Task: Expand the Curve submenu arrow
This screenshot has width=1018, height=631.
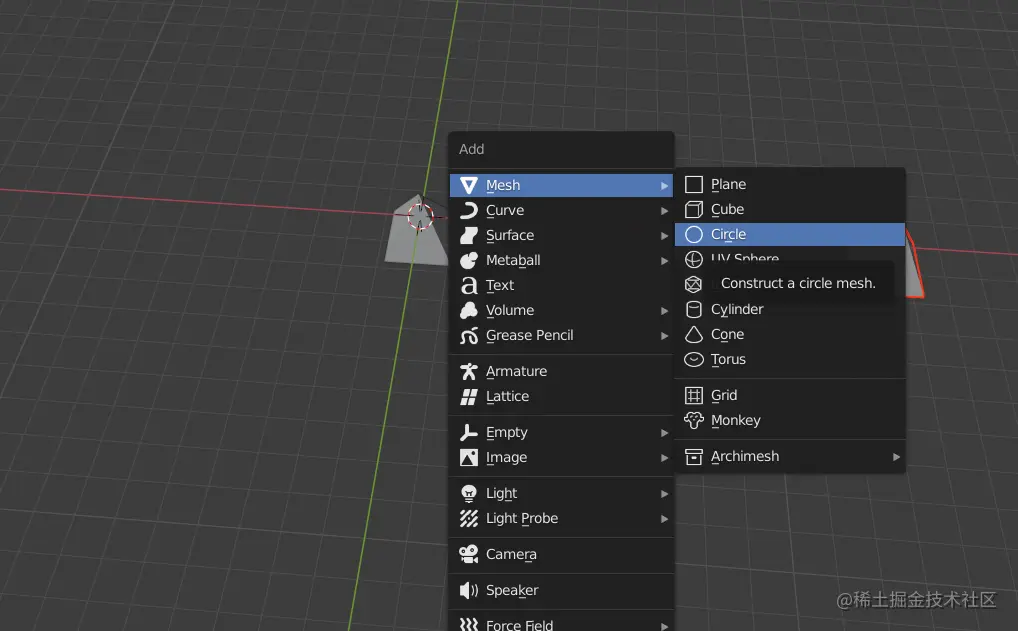Action: coord(664,211)
